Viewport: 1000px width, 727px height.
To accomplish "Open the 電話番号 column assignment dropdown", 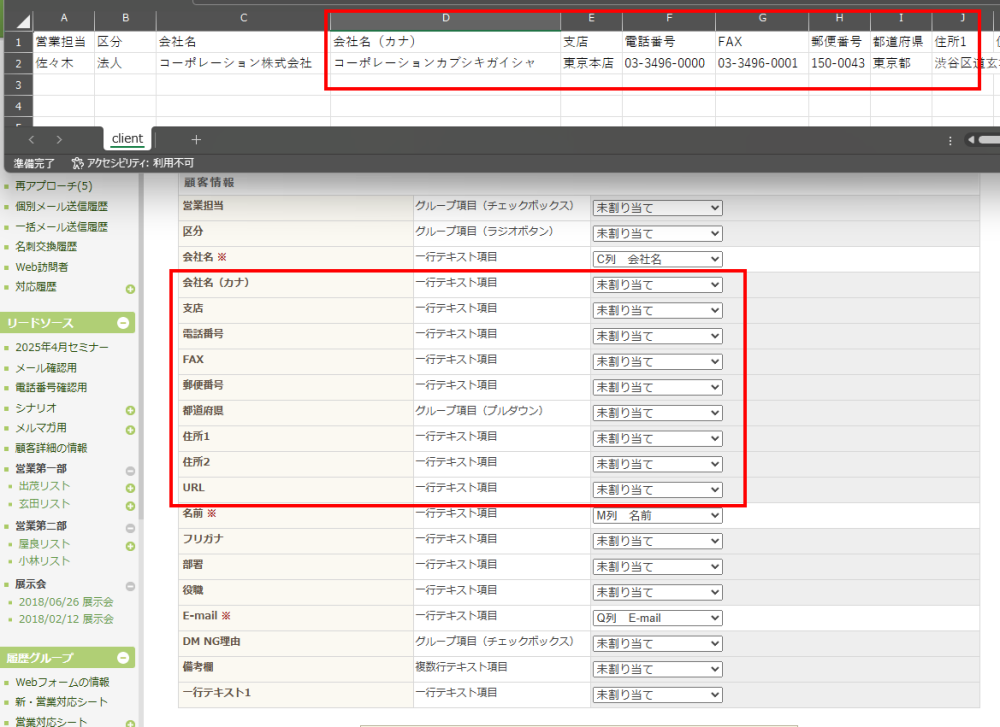I will (656, 336).
